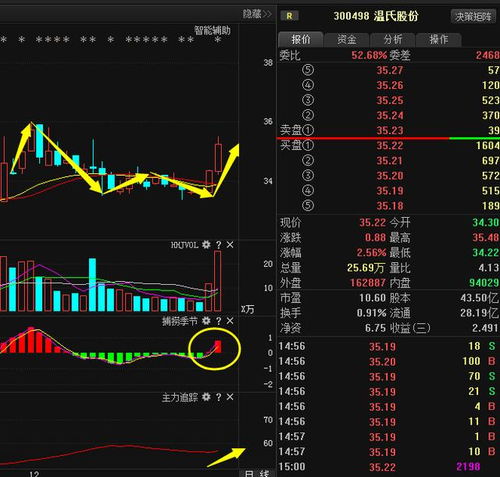Close the 捕捞季节 indicator panel
This screenshot has height=477, width=500.
[230, 321]
